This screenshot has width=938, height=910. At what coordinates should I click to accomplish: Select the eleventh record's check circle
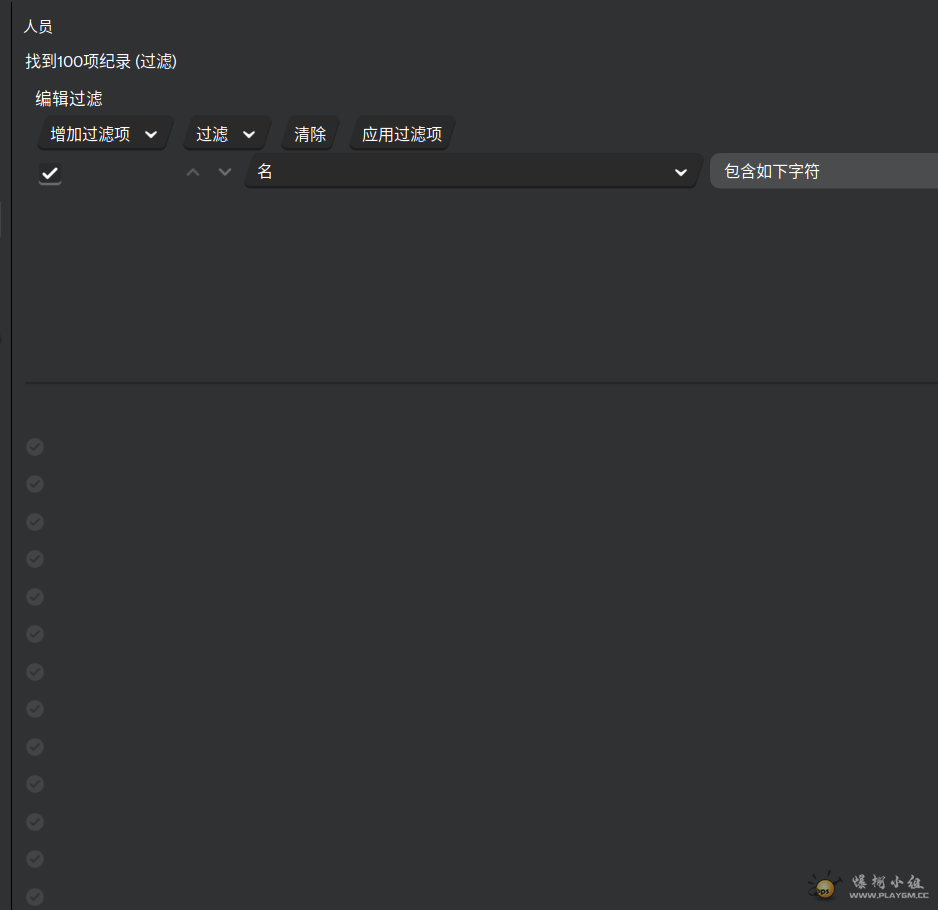coord(35,822)
